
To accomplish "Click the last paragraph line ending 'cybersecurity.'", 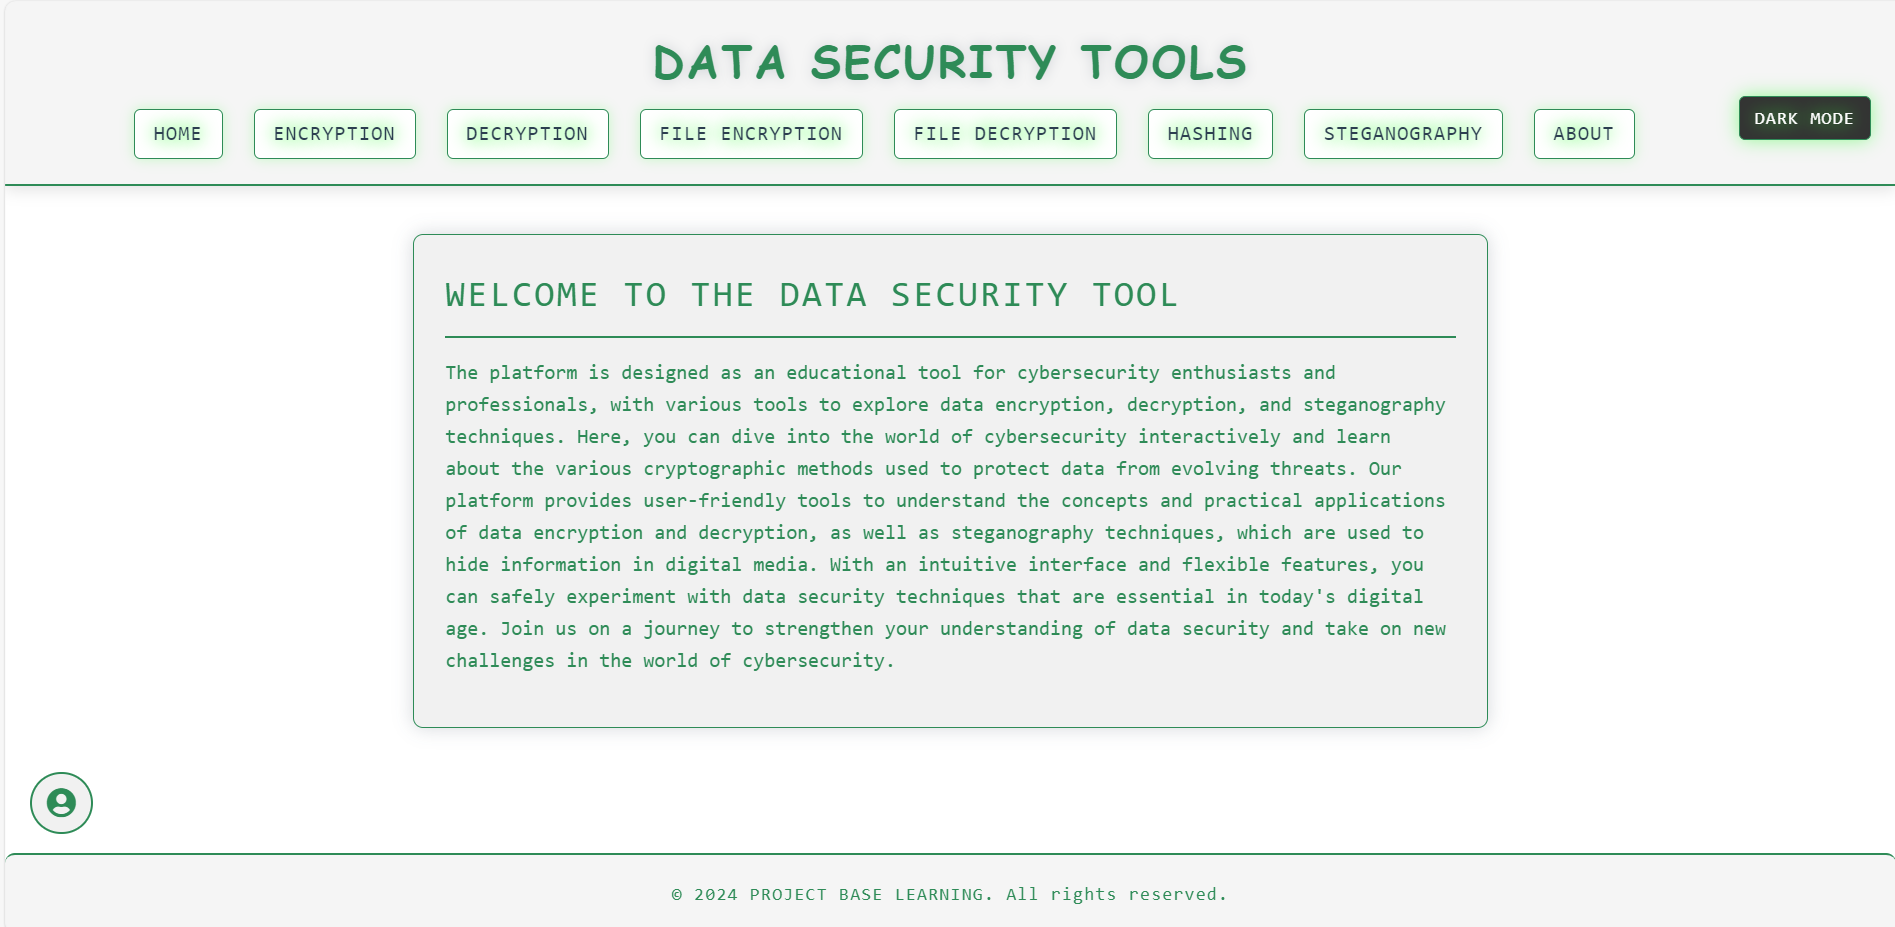I will click(670, 660).
